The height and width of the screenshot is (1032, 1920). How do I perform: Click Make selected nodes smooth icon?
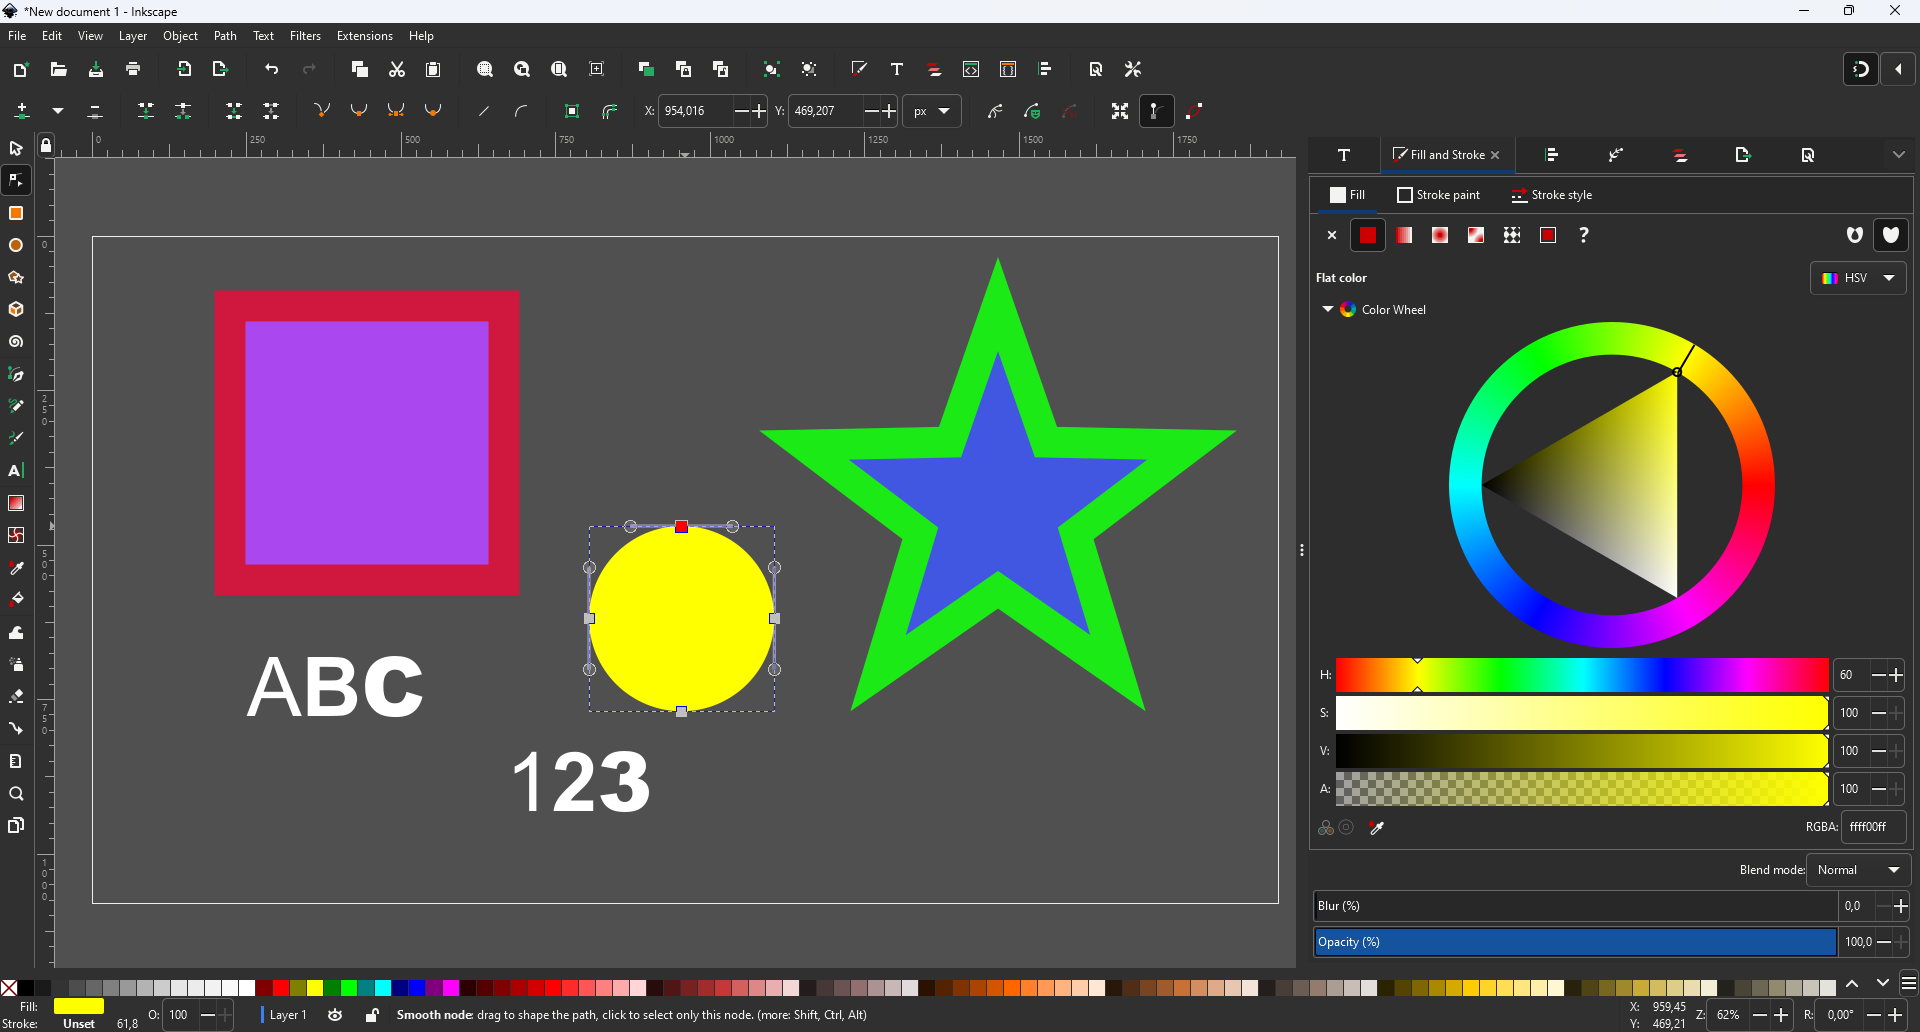tap(359, 111)
